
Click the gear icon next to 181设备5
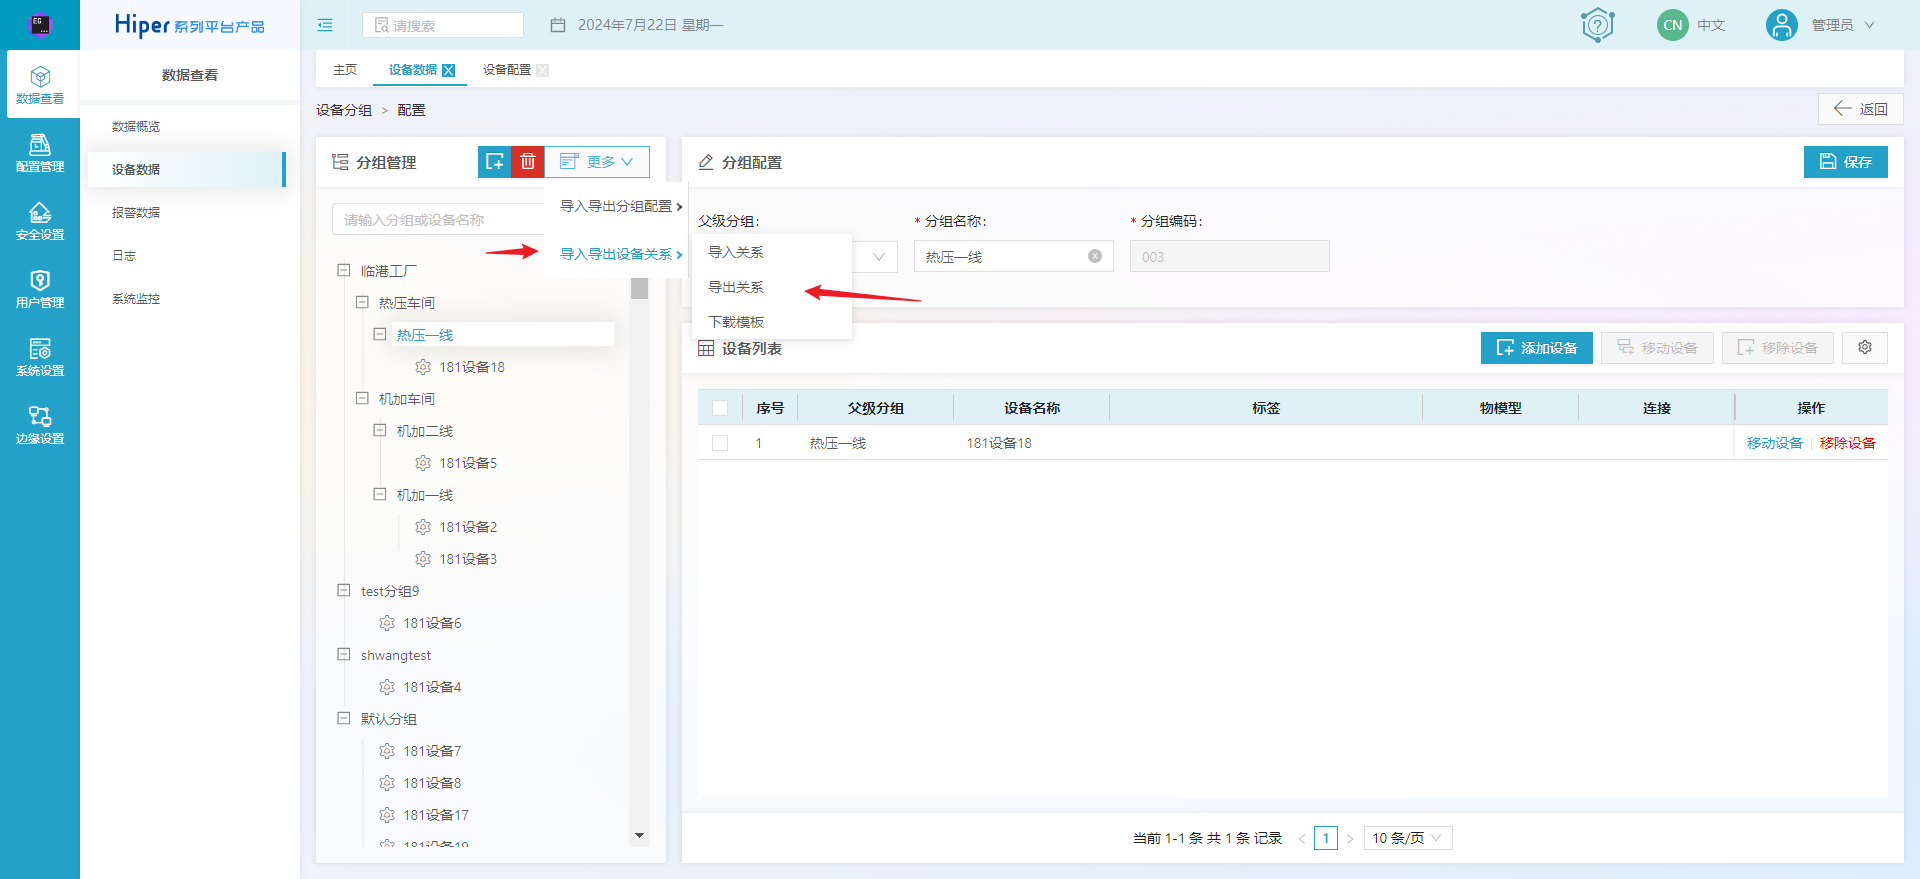[x=423, y=463]
